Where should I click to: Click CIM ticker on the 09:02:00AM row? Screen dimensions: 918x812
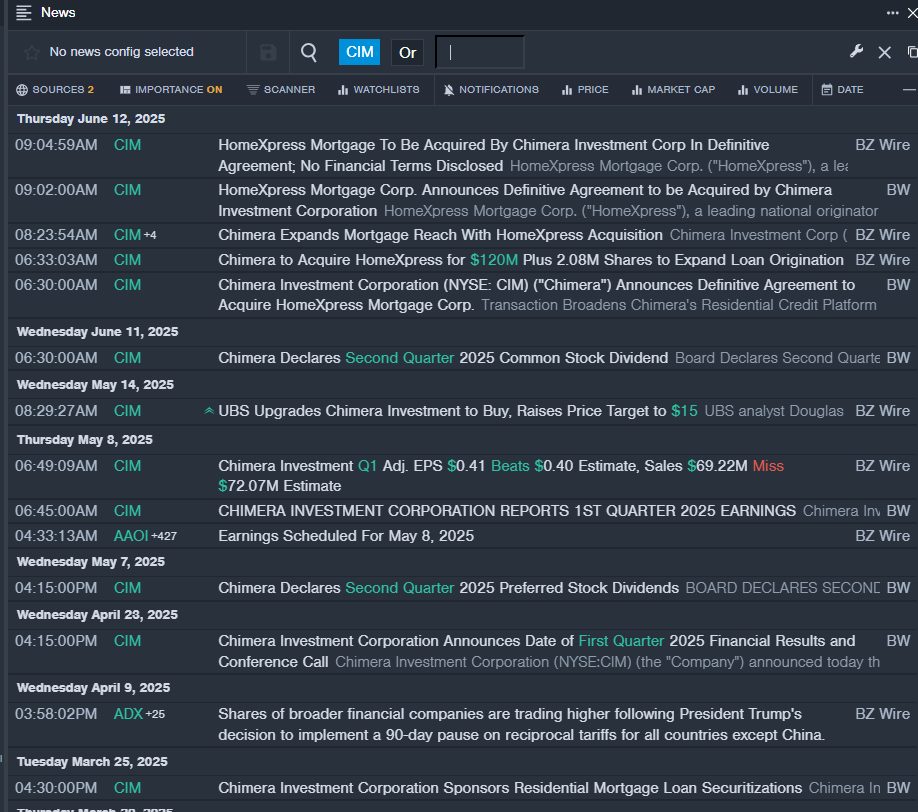click(127, 190)
